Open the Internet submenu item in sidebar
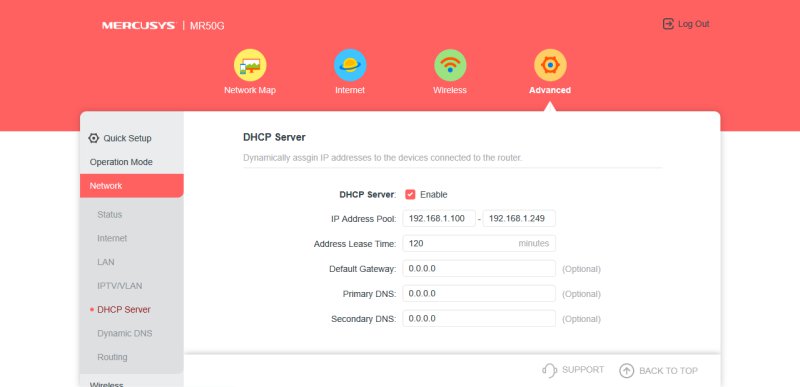 click(x=112, y=238)
